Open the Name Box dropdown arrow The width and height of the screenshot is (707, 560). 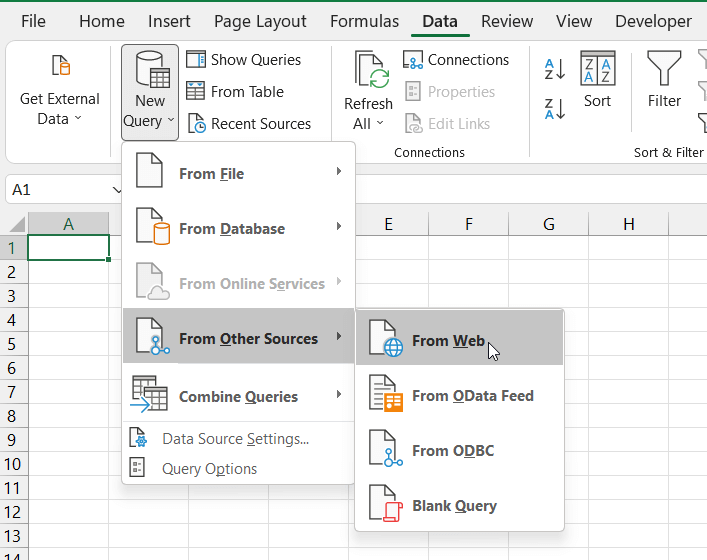116,190
